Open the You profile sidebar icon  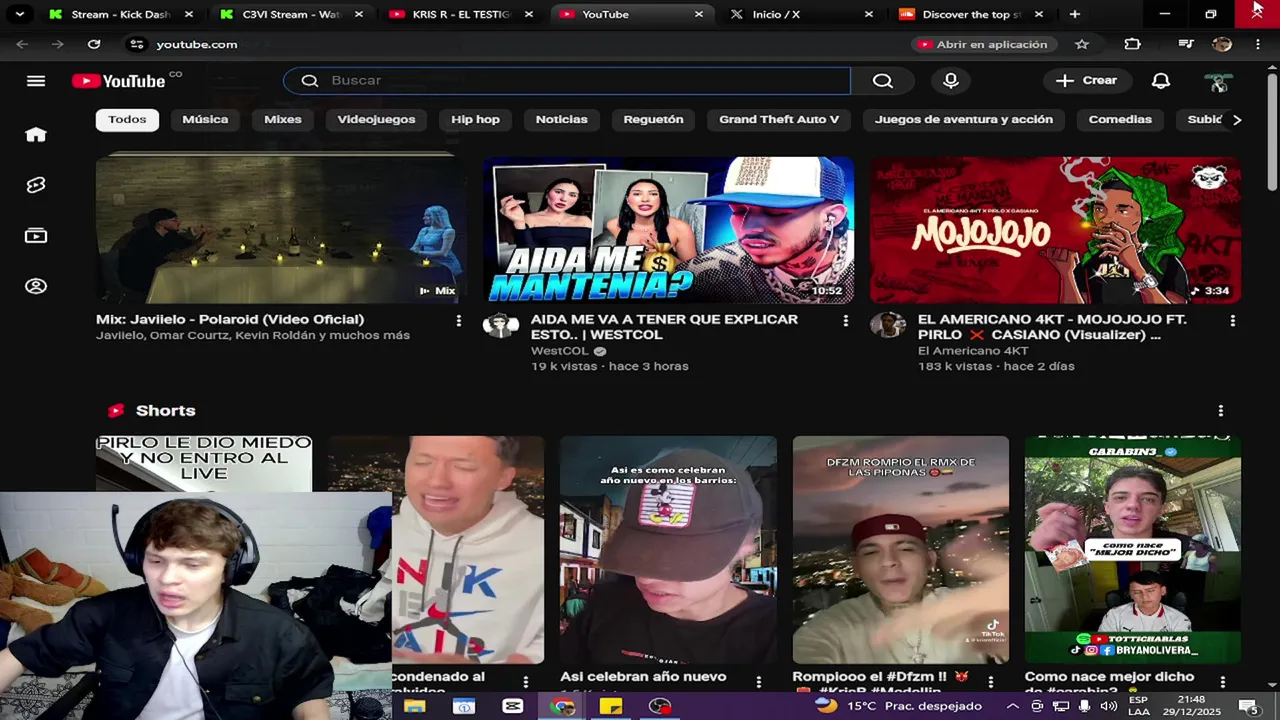pos(36,286)
